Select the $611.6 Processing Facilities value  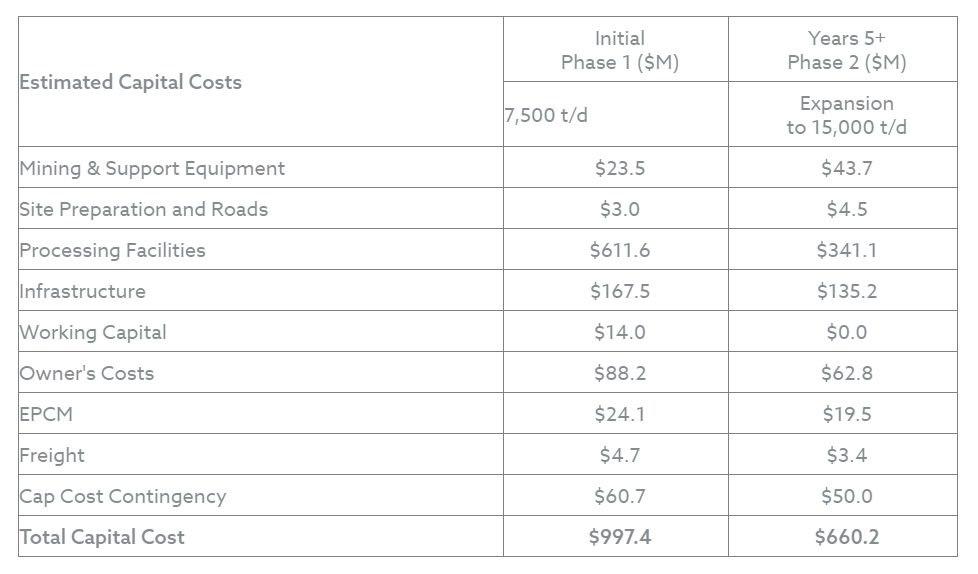click(619, 250)
